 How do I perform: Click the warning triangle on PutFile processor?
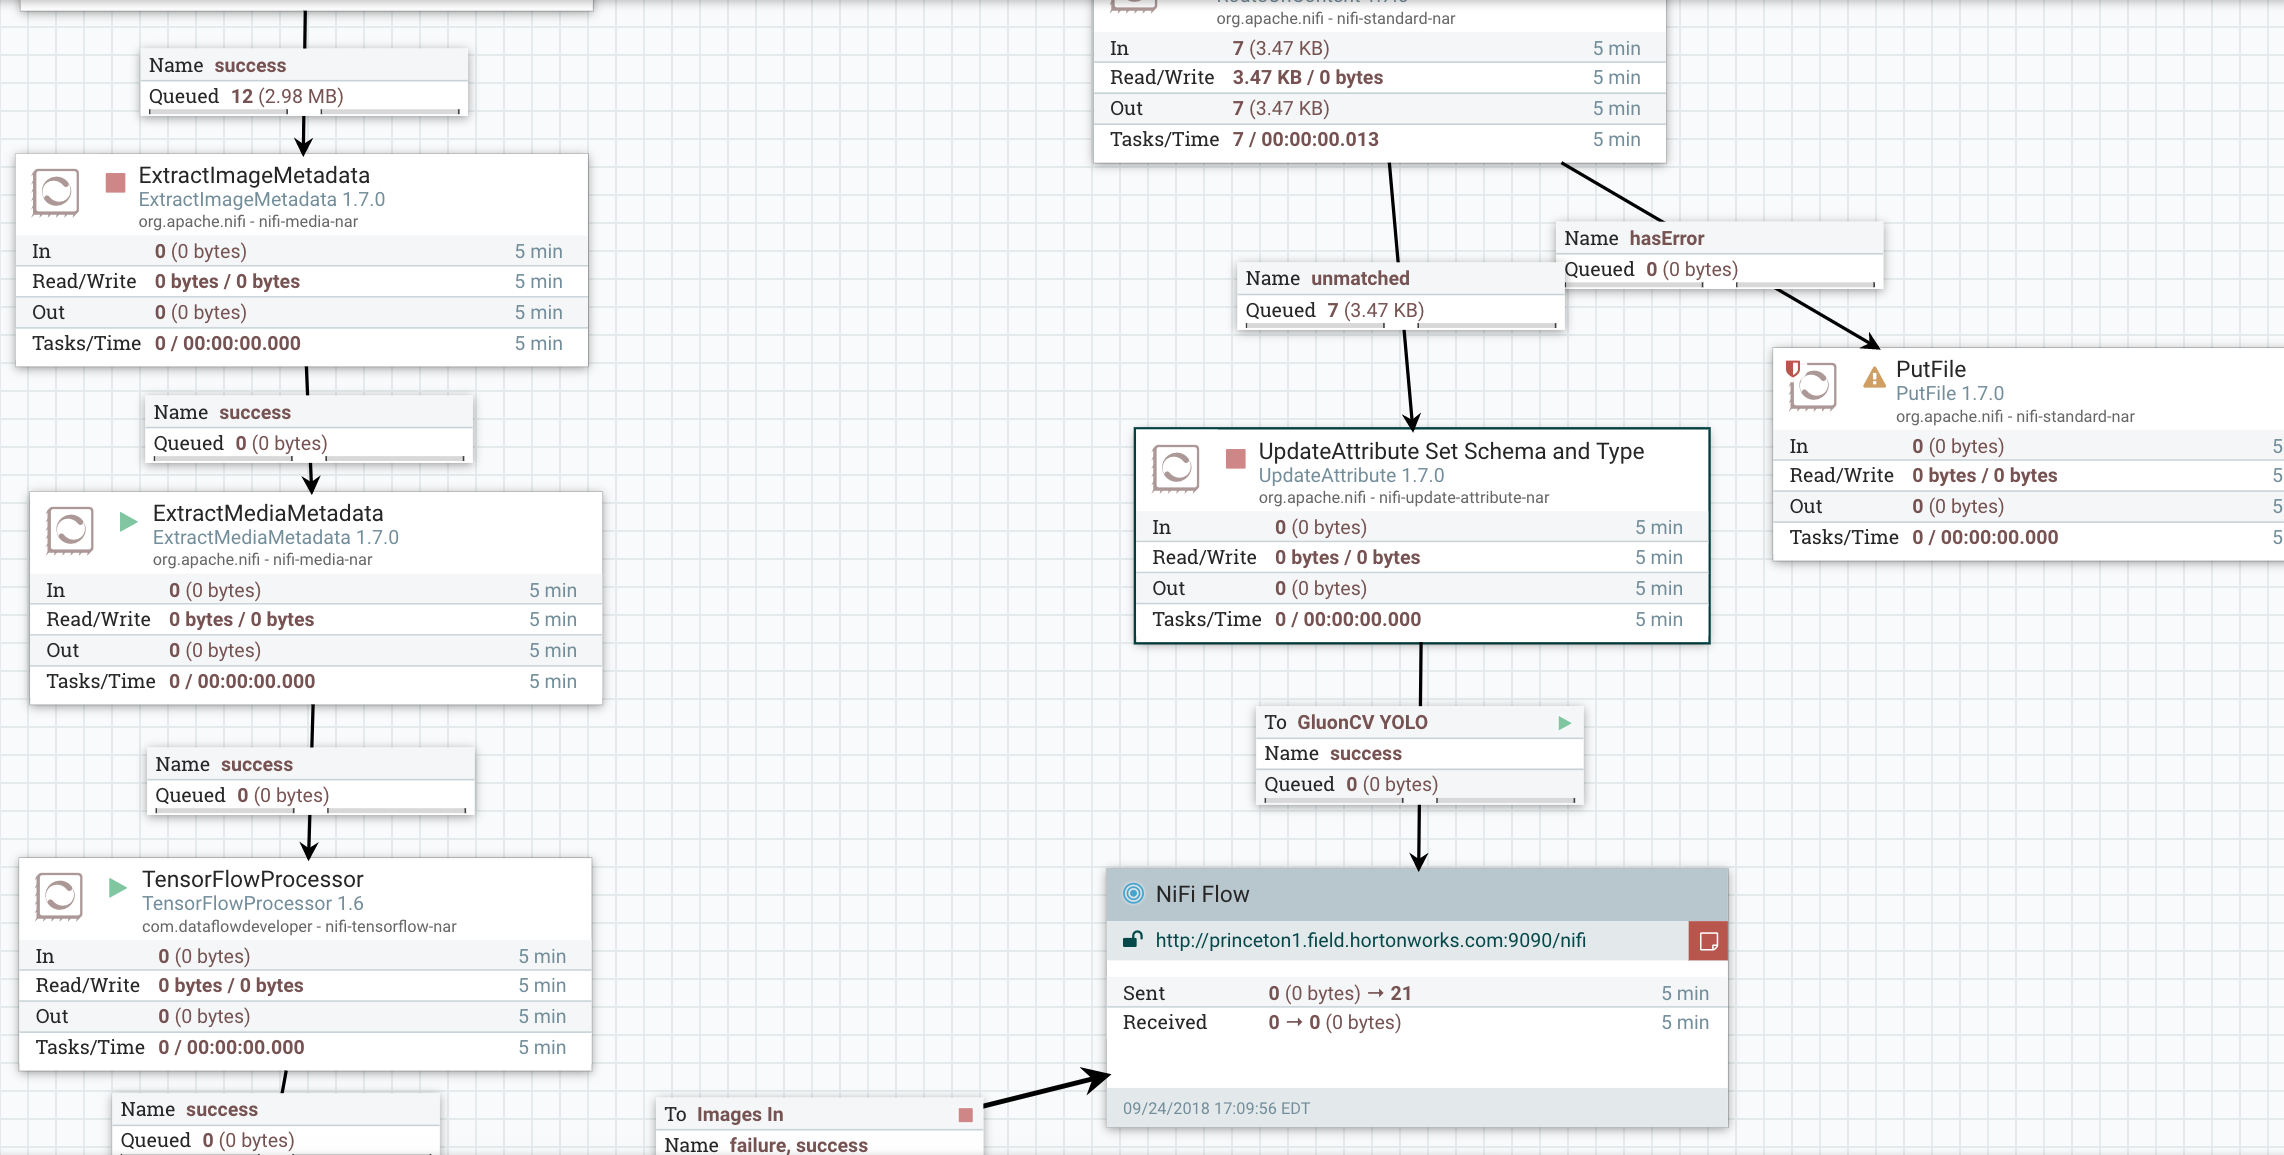point(1874,378)
